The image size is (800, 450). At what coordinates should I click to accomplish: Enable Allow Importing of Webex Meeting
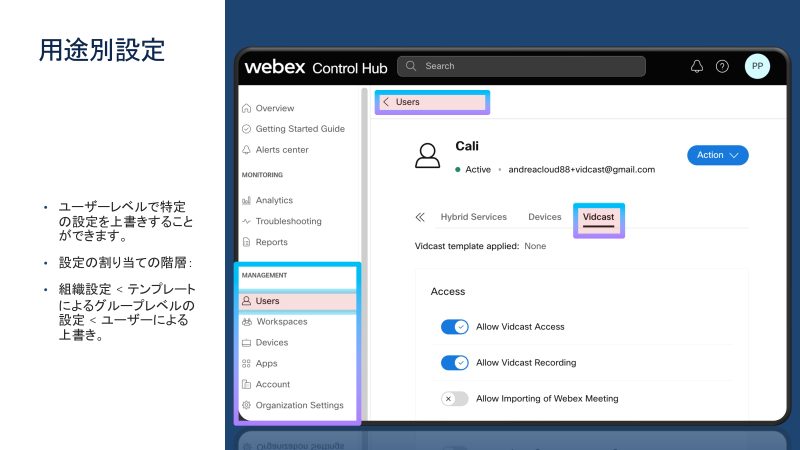click(454, 398)
